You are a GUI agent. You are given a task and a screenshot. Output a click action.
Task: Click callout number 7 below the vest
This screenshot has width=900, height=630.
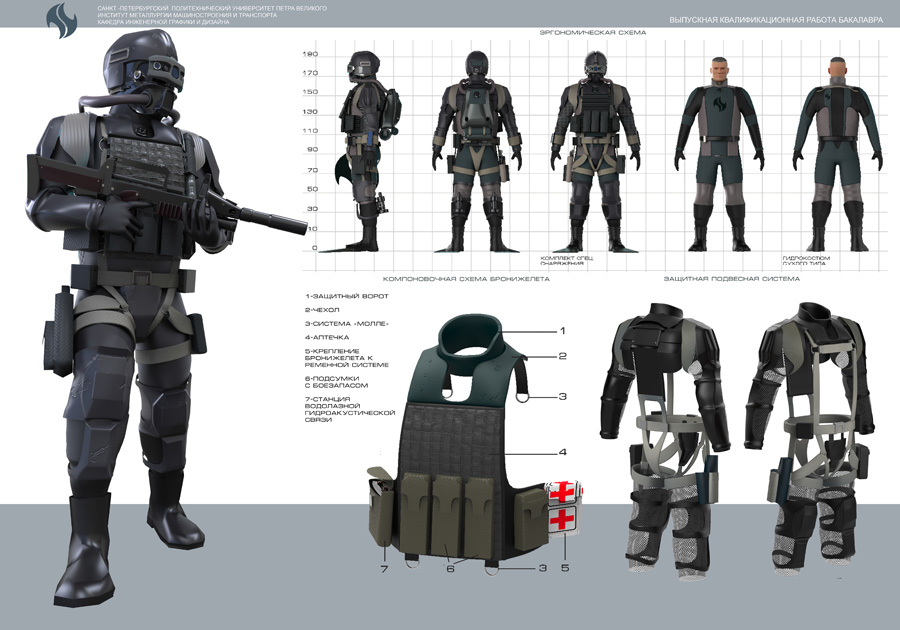[385, 569]
